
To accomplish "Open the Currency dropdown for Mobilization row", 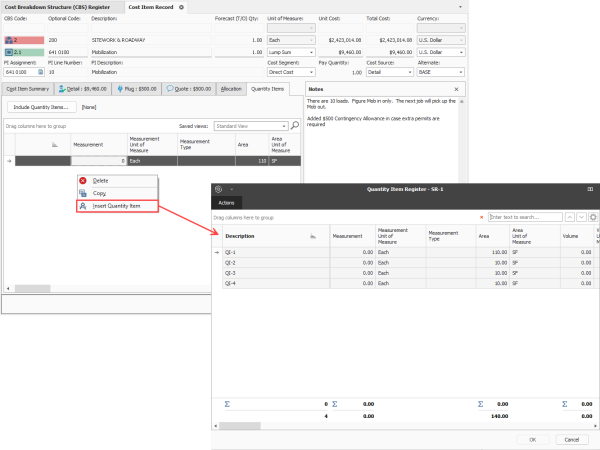I will (462, 53).
